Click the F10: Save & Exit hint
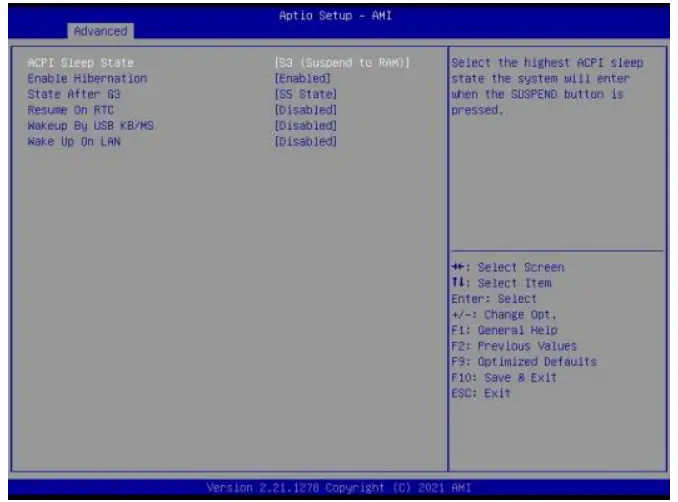Screen dimensions: 678x502 pyautogui.click(x=504, y=377)
